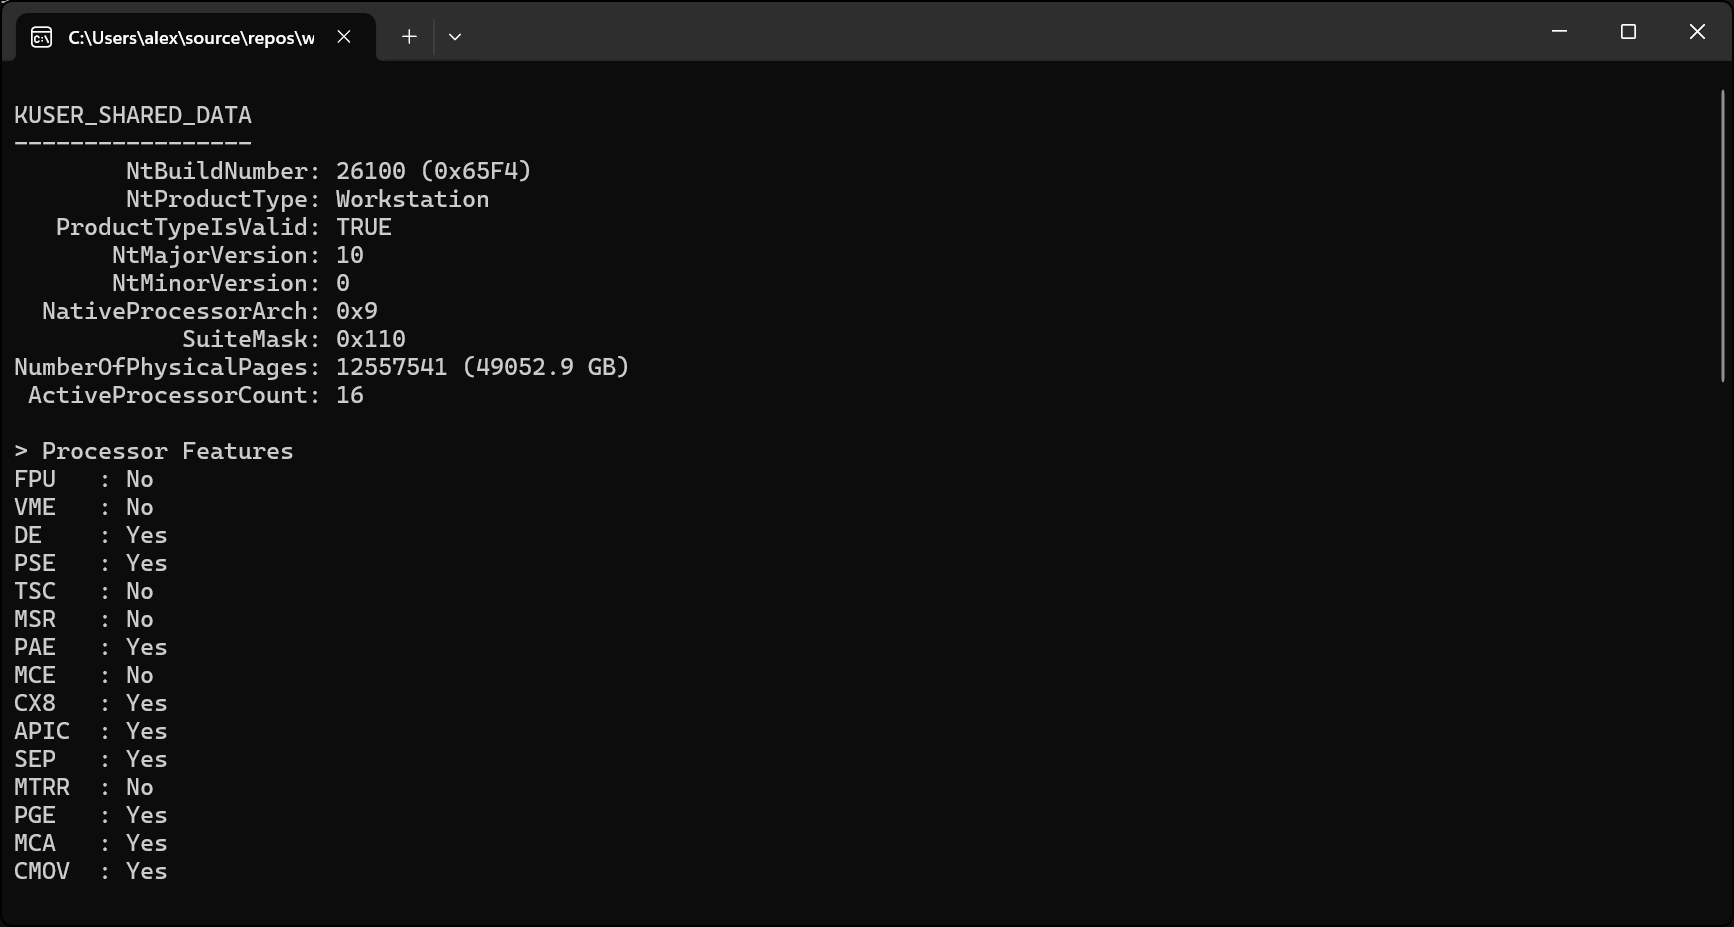Viewport: 1734px width, 927px height.
Task: Click the CMOV feature row
Action: tap(91, 871)
